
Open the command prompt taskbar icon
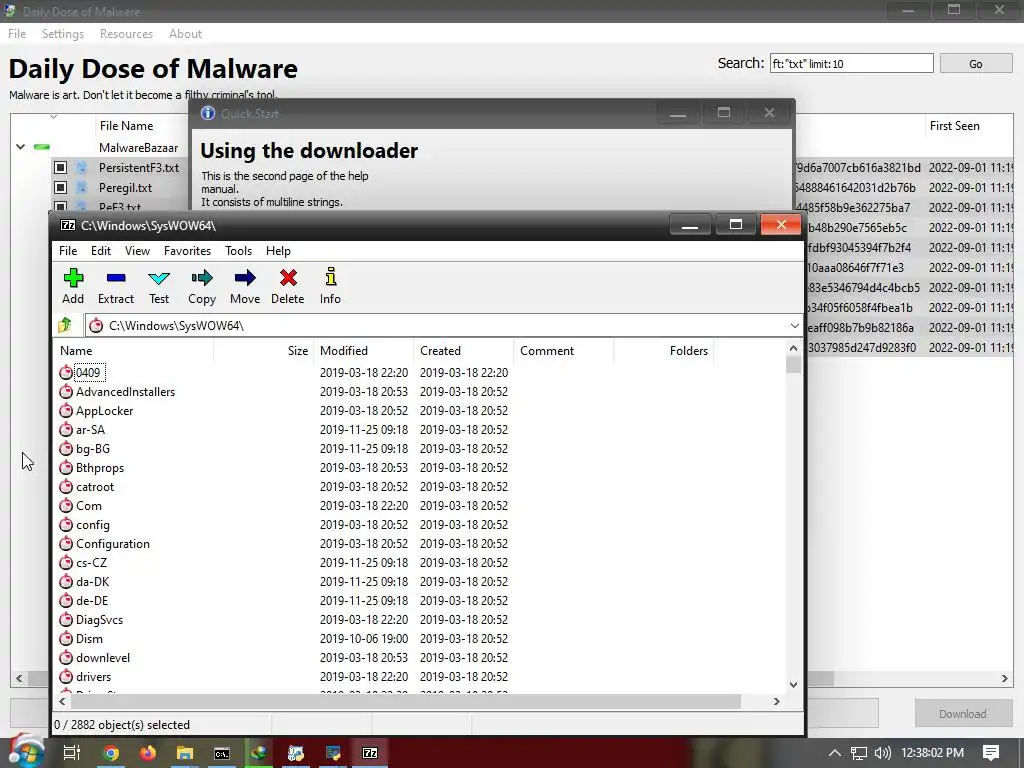tap(222, 753)
